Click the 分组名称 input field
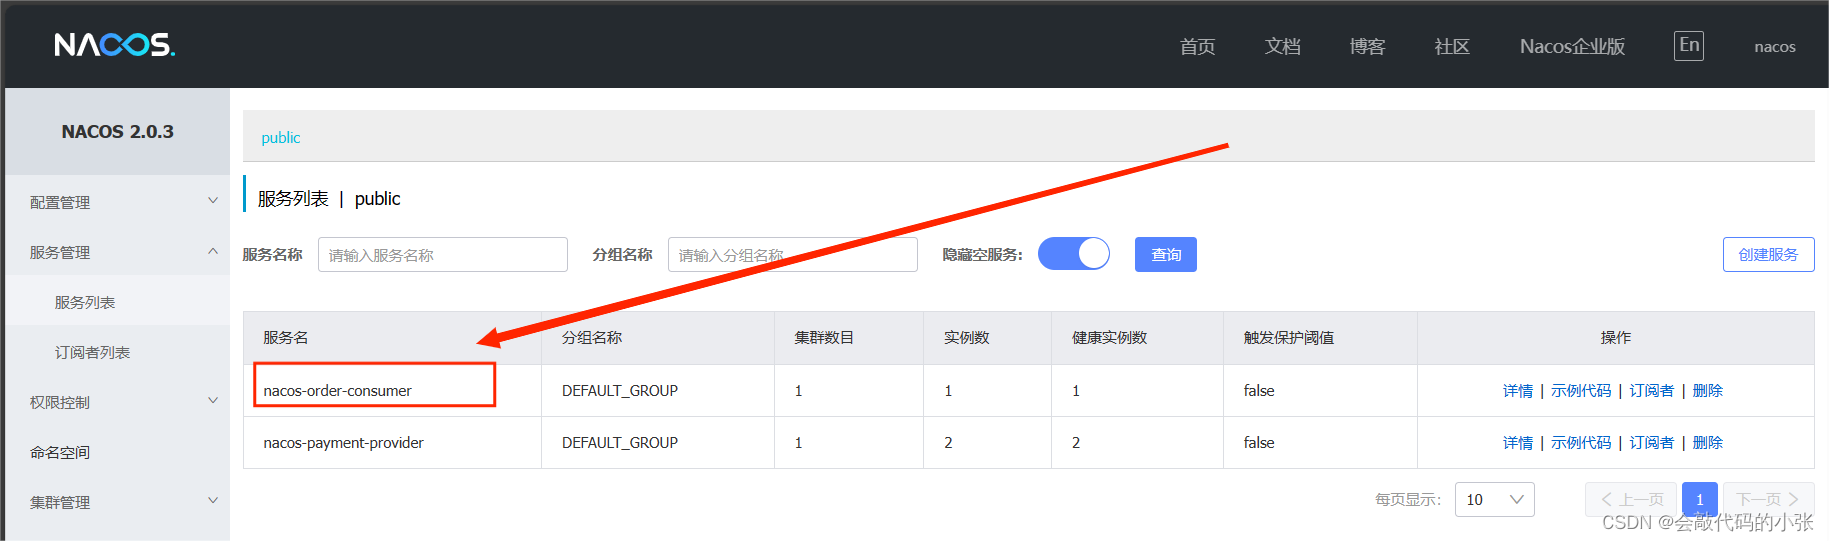This screenshot has height=541, width=1829. point(793,254)
